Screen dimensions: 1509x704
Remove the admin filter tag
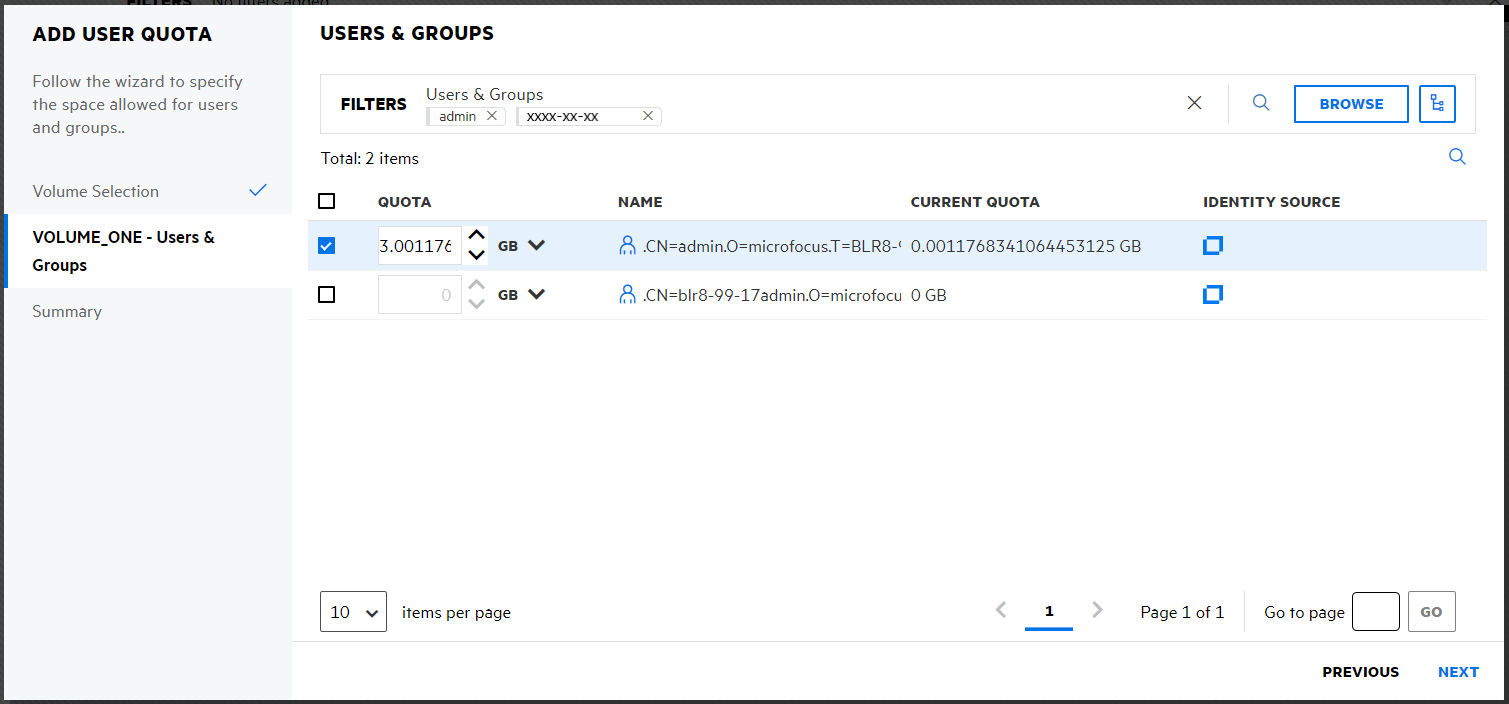tap(491, 116)
